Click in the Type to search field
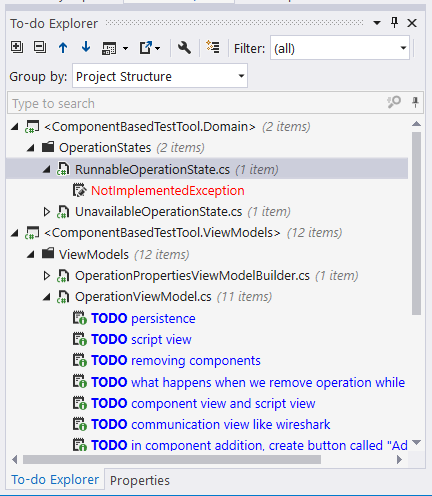 pos(197,103)
